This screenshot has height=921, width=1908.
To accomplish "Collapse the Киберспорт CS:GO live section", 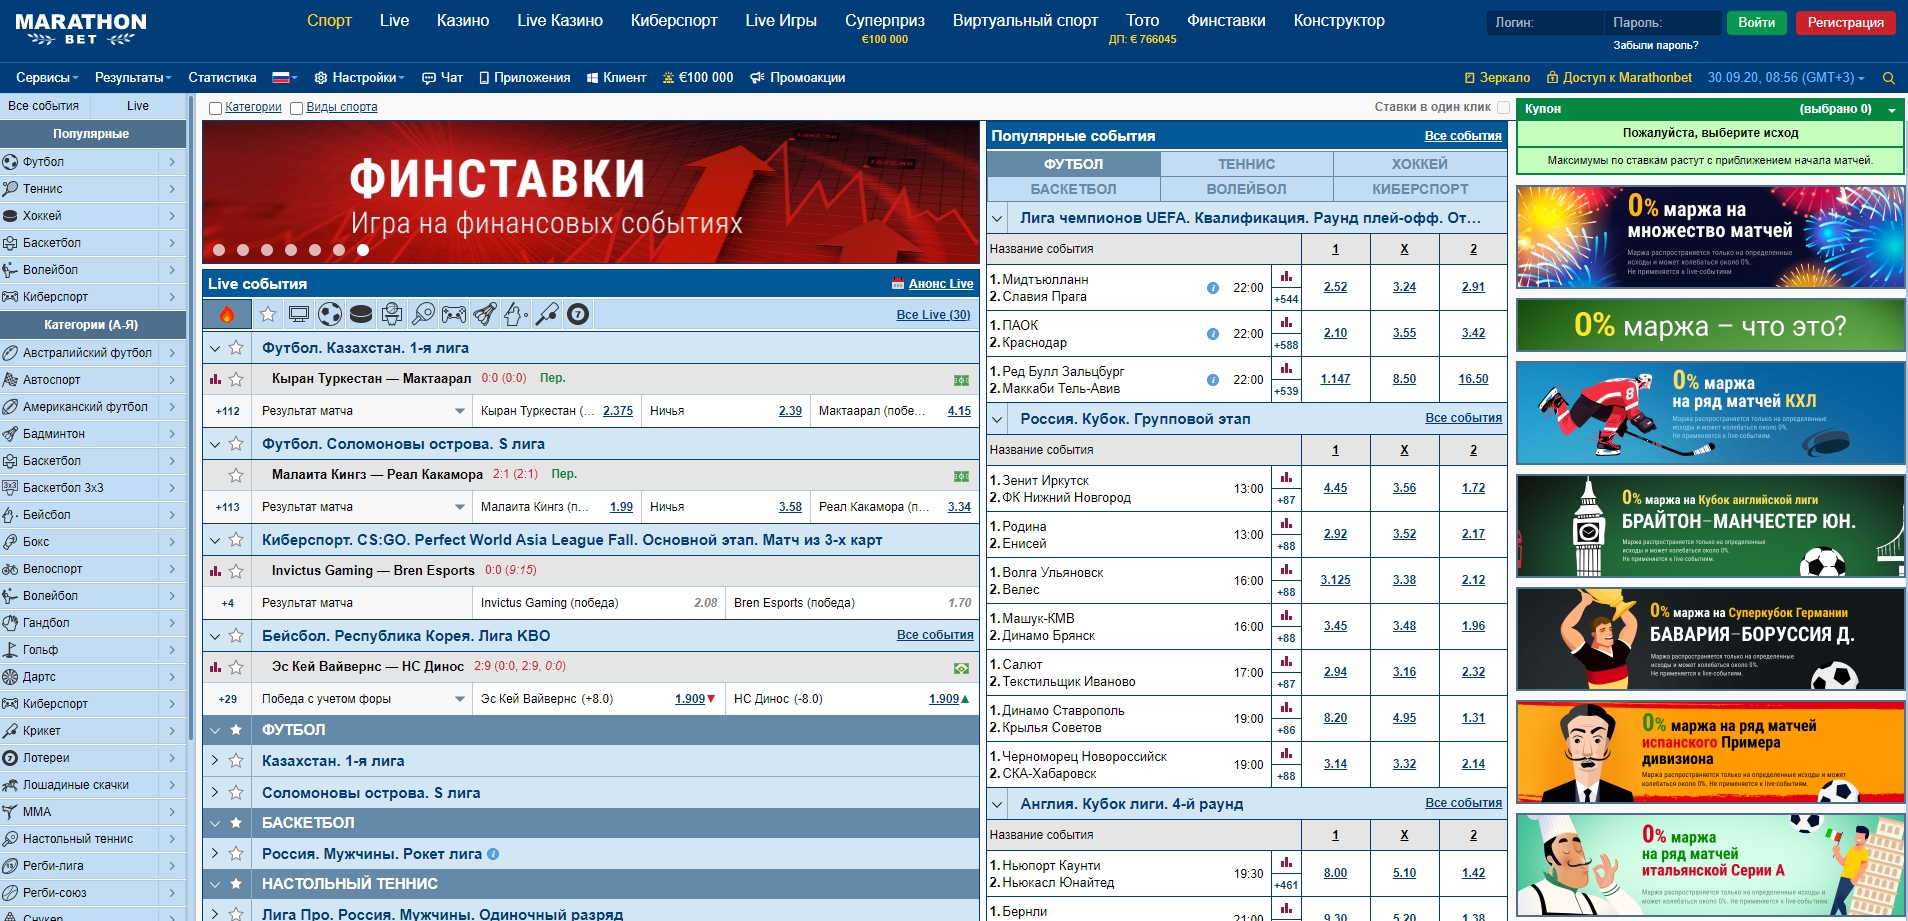I will 214,540.
